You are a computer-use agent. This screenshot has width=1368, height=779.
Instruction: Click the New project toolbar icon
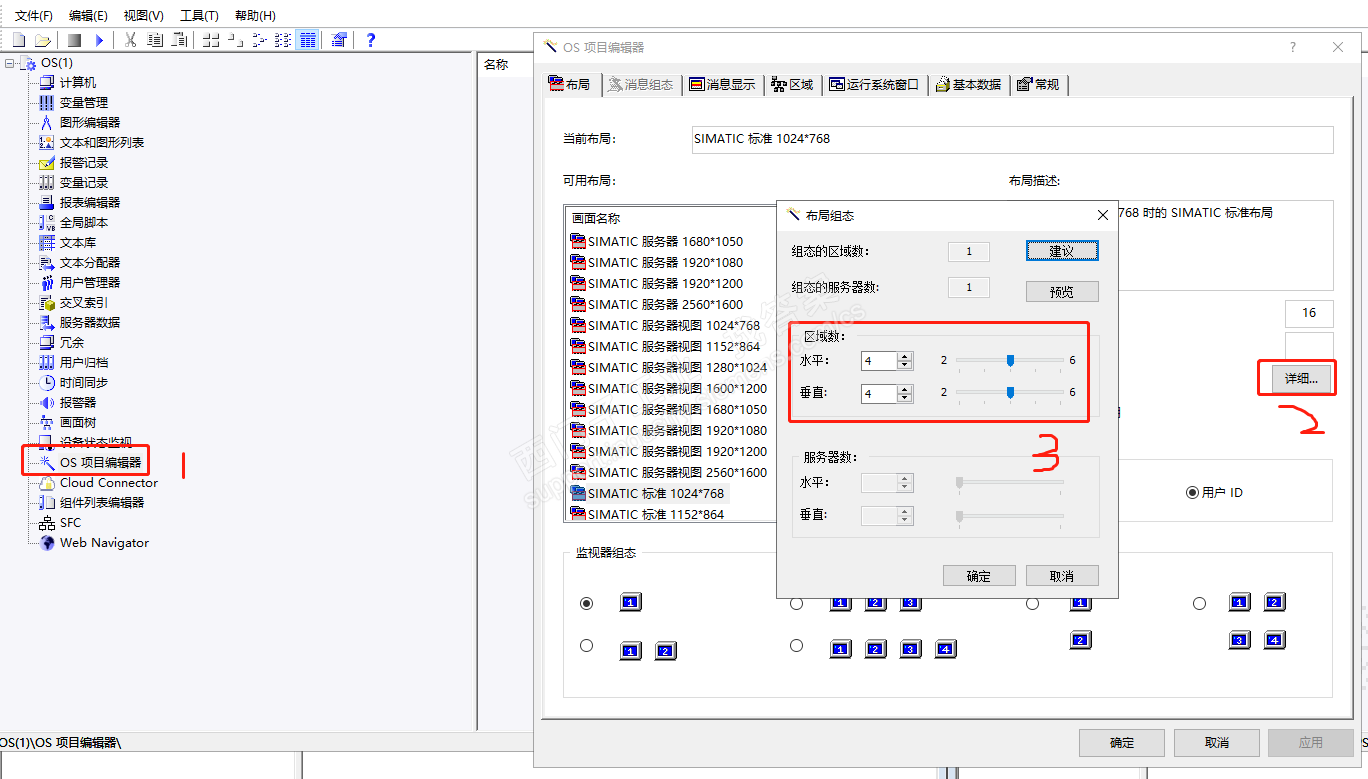[x=19, y=40]
